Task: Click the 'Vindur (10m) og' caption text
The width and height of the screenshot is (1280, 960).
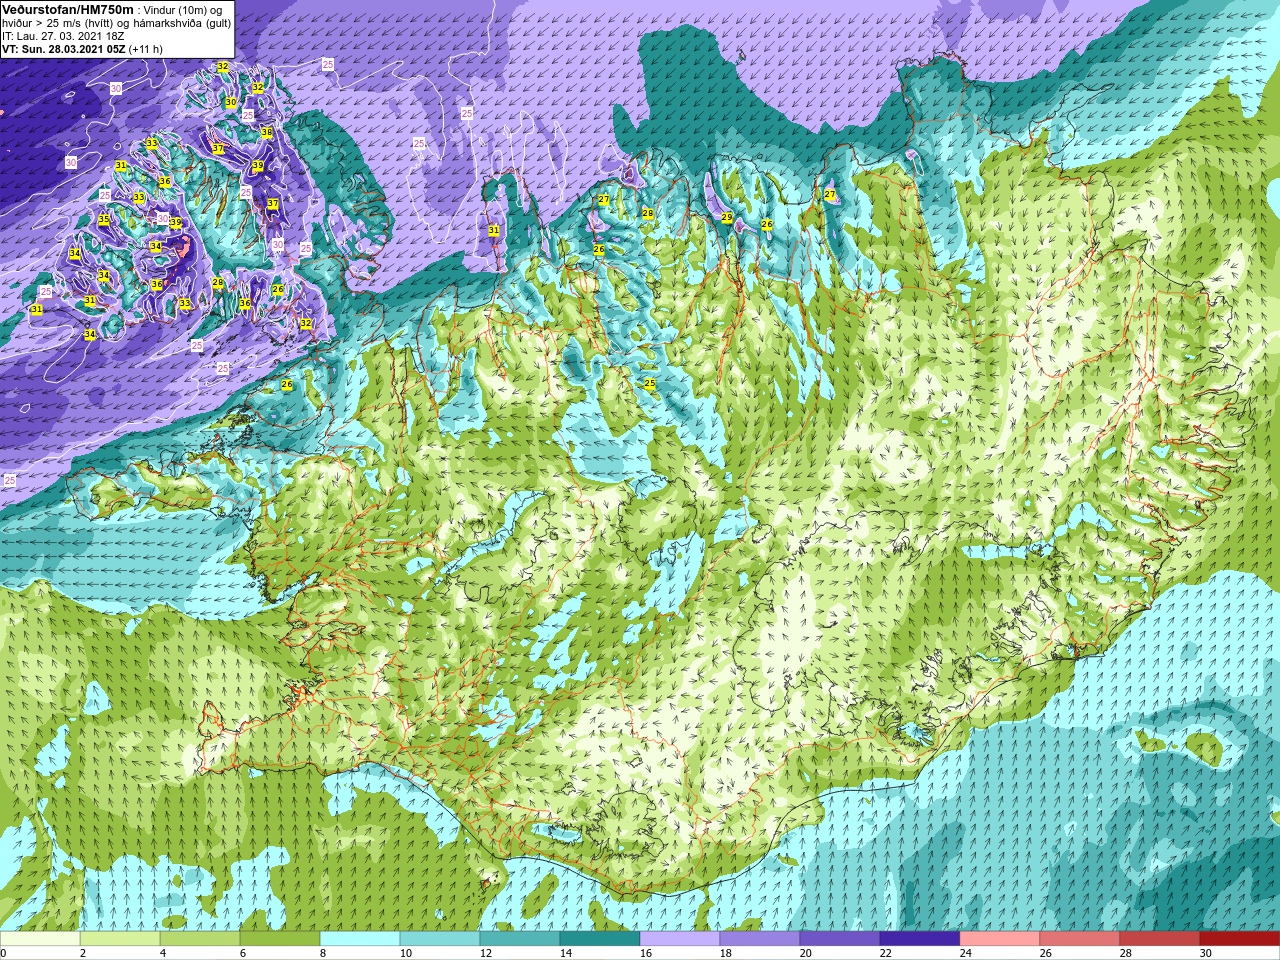Action: click(x=184, y=10)
